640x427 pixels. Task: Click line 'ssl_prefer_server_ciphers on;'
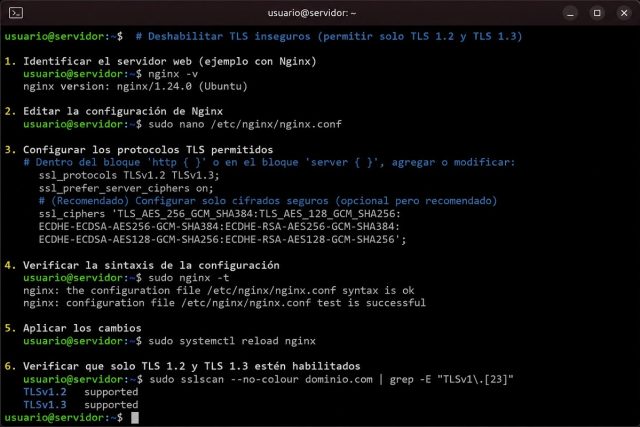(126, 188)
